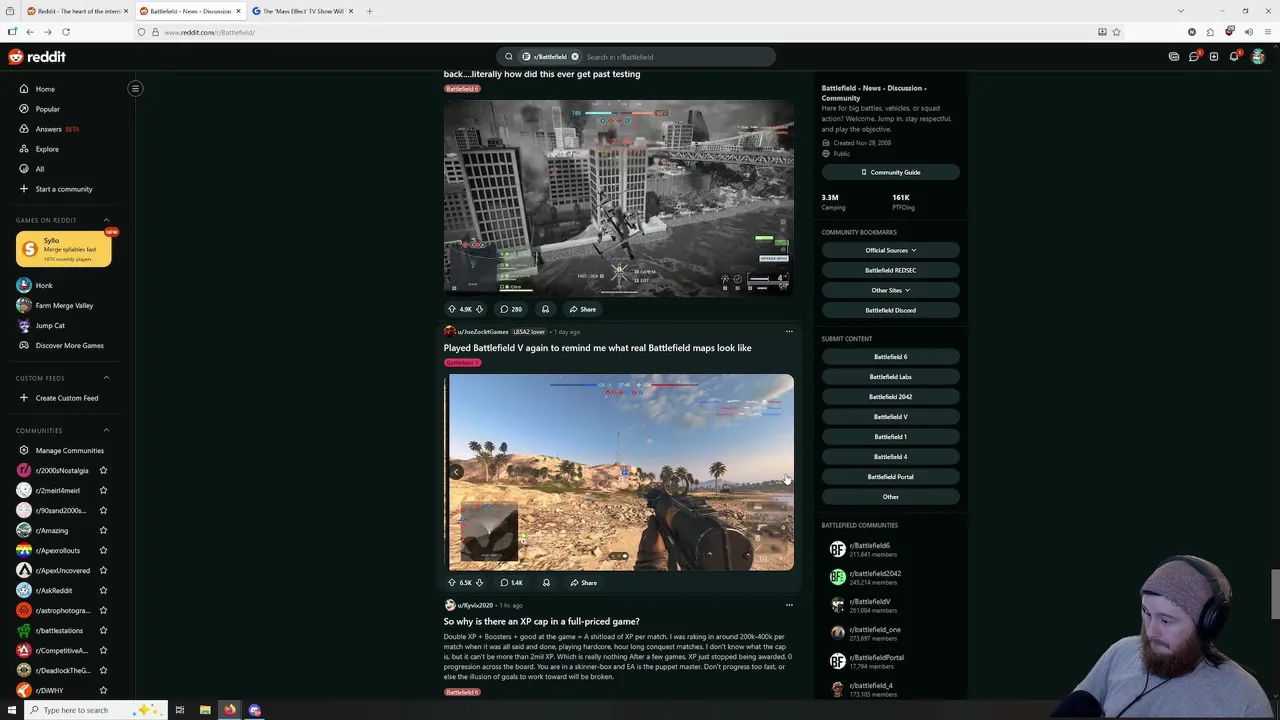Favorite r/90sand2000s with its star
Screen dimensions: 1280x720
click(103, 511)
